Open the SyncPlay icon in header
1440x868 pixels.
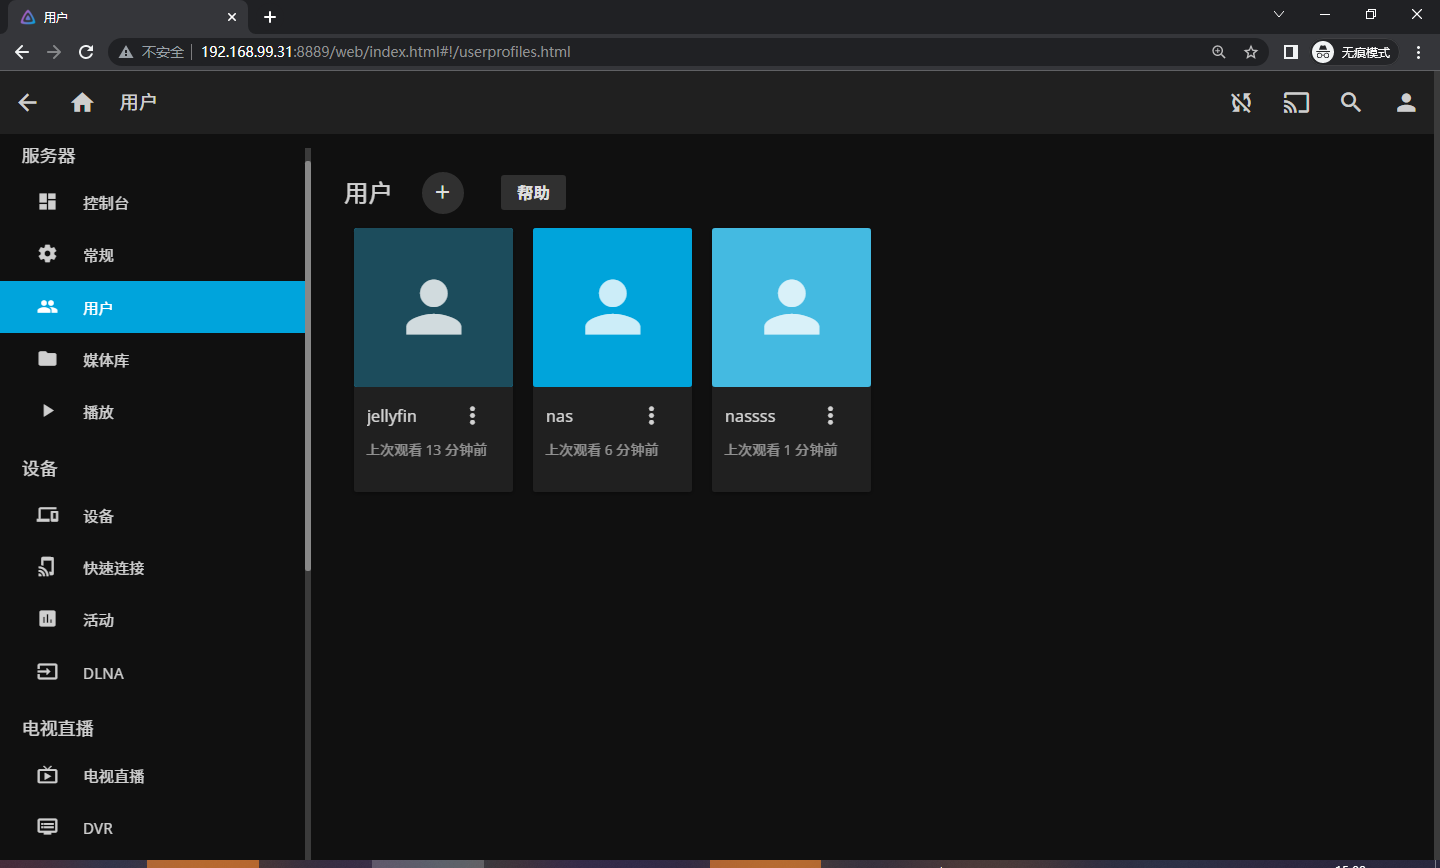1241,102
